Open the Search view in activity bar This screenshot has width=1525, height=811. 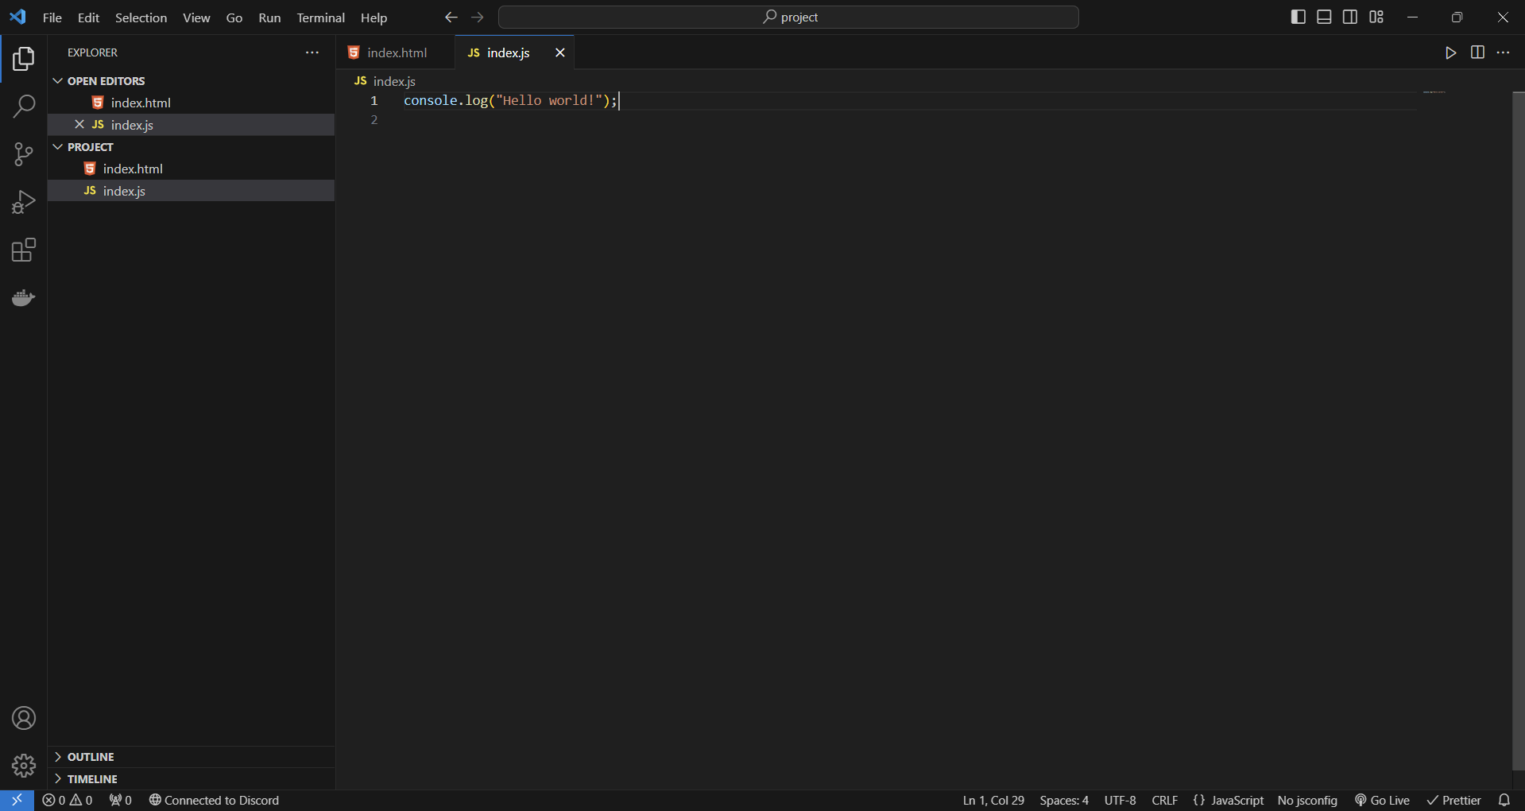(24, 106)
